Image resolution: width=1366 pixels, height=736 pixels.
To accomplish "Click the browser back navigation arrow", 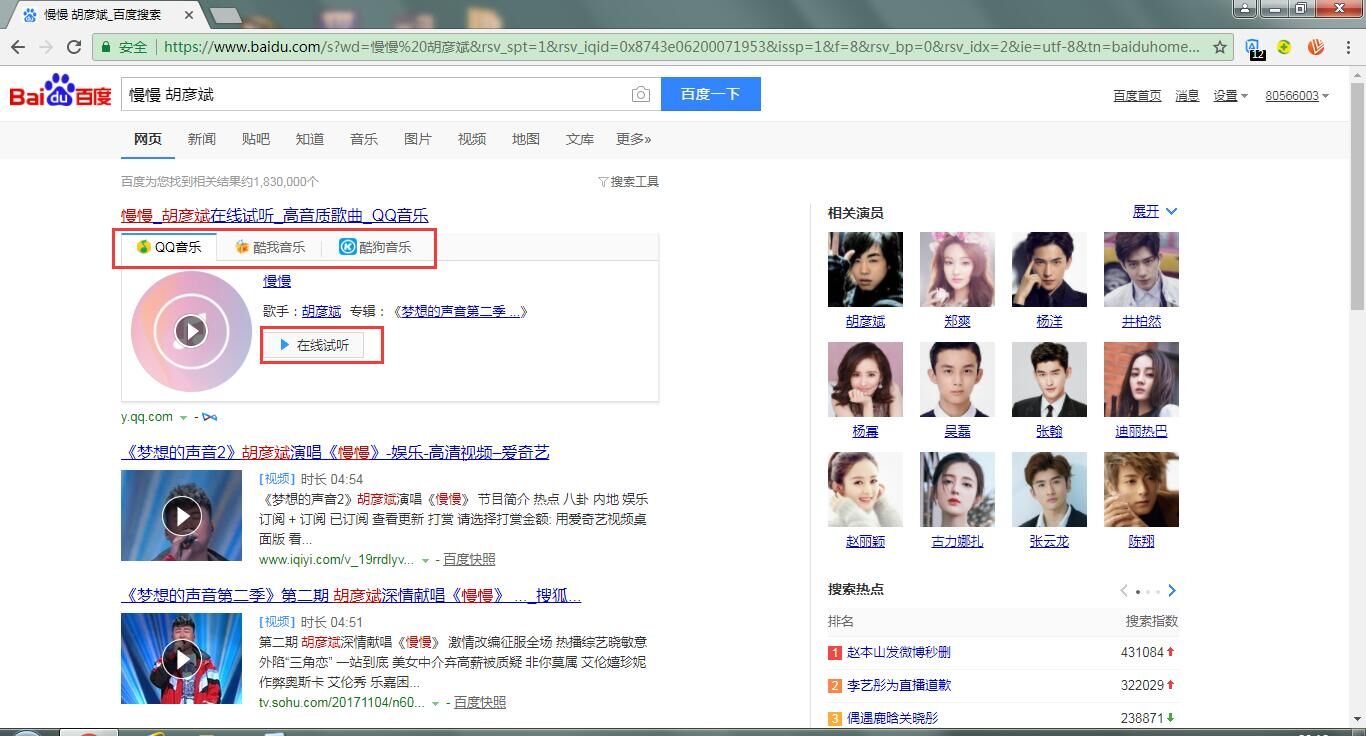I will (x=18, y=47).
